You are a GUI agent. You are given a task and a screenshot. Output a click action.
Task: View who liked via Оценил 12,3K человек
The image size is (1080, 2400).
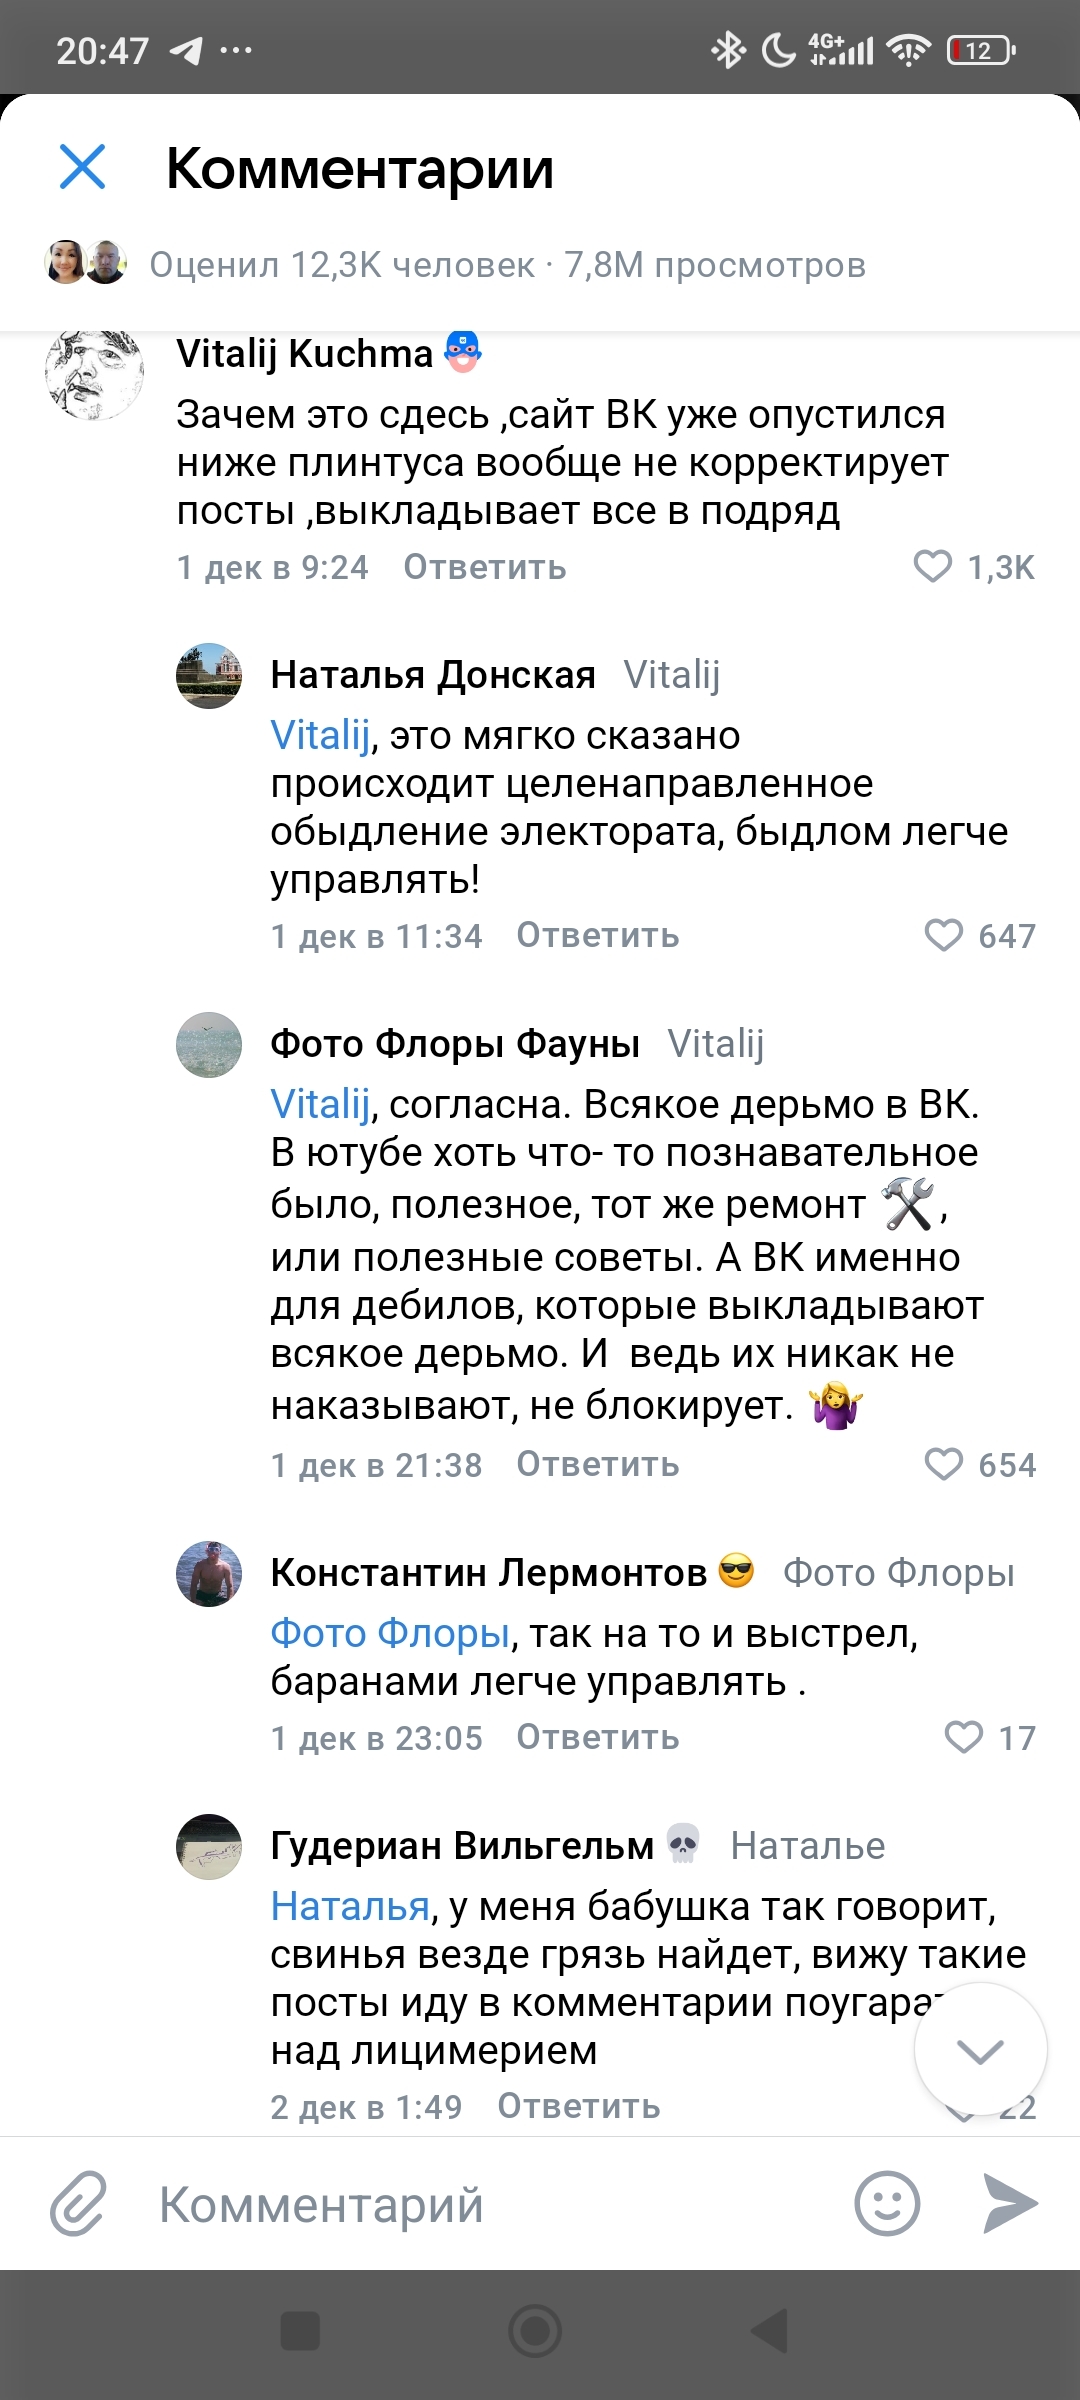click(x=342, y=265)
